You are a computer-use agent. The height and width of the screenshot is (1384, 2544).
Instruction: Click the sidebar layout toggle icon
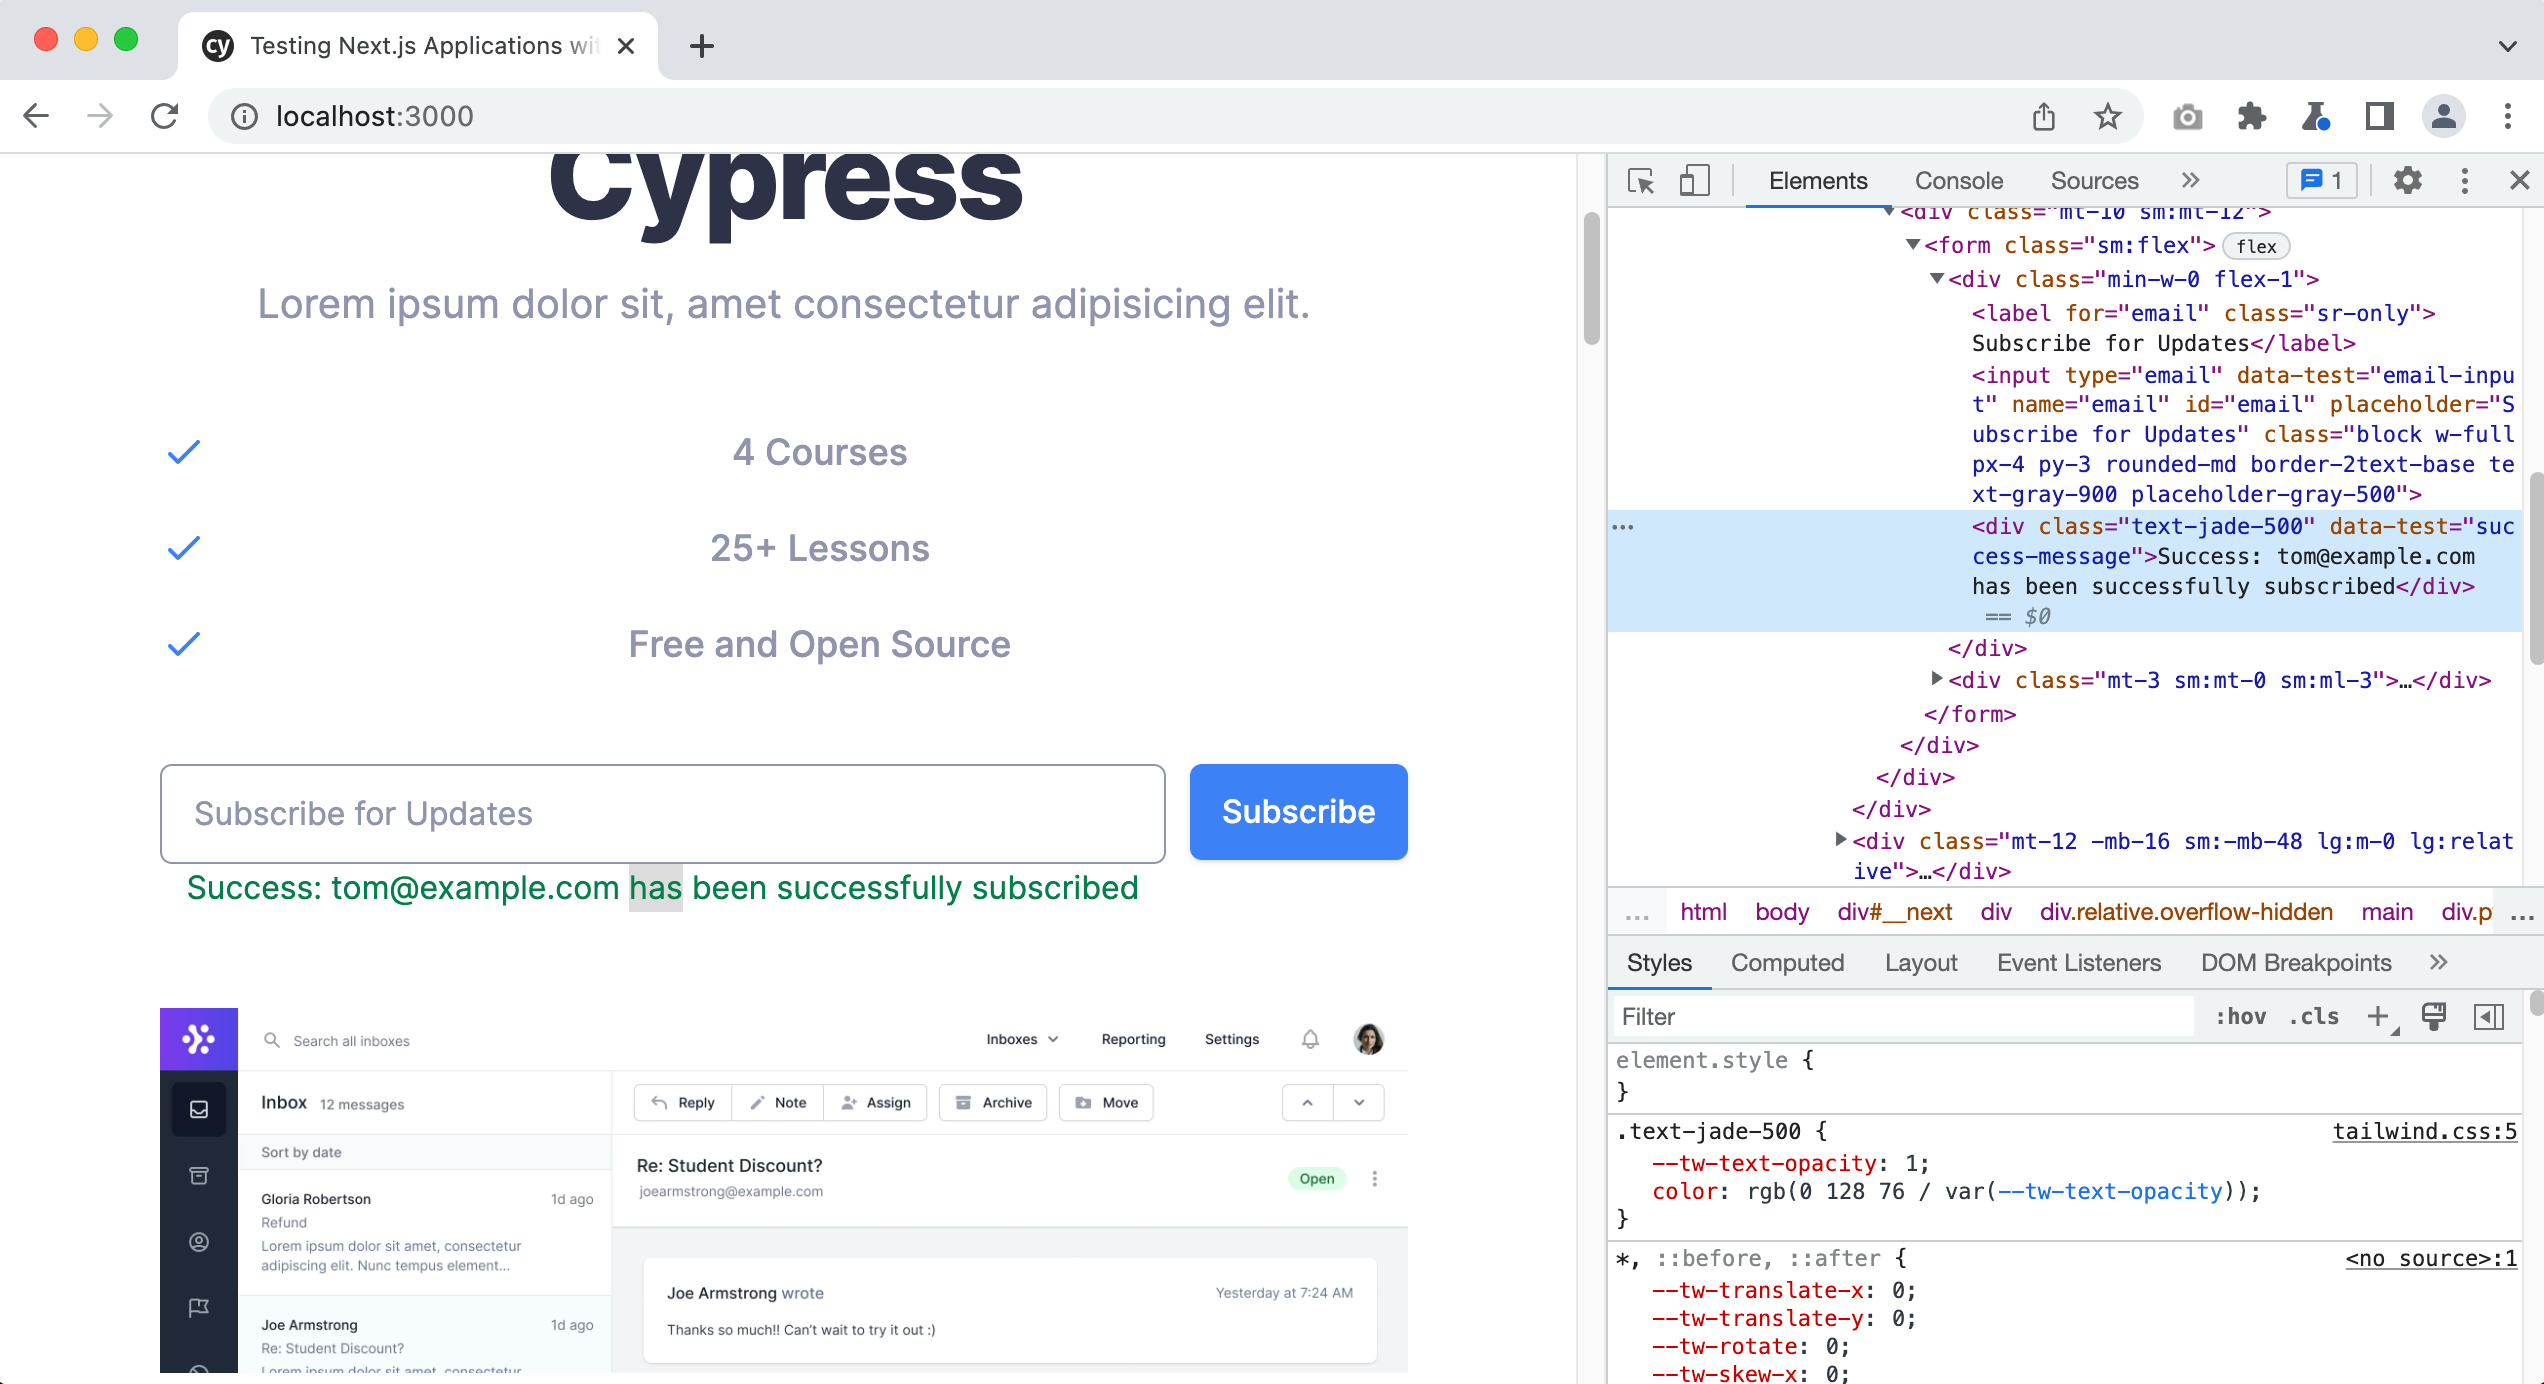point(2490,1016)
